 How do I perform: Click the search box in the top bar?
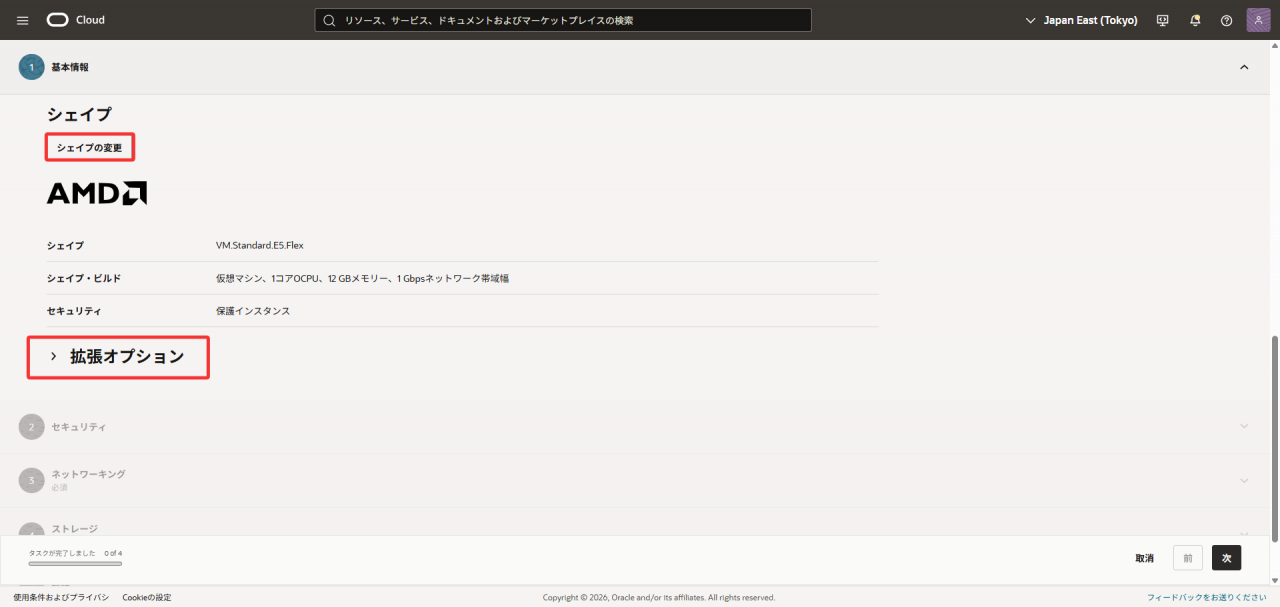[563, 20]
